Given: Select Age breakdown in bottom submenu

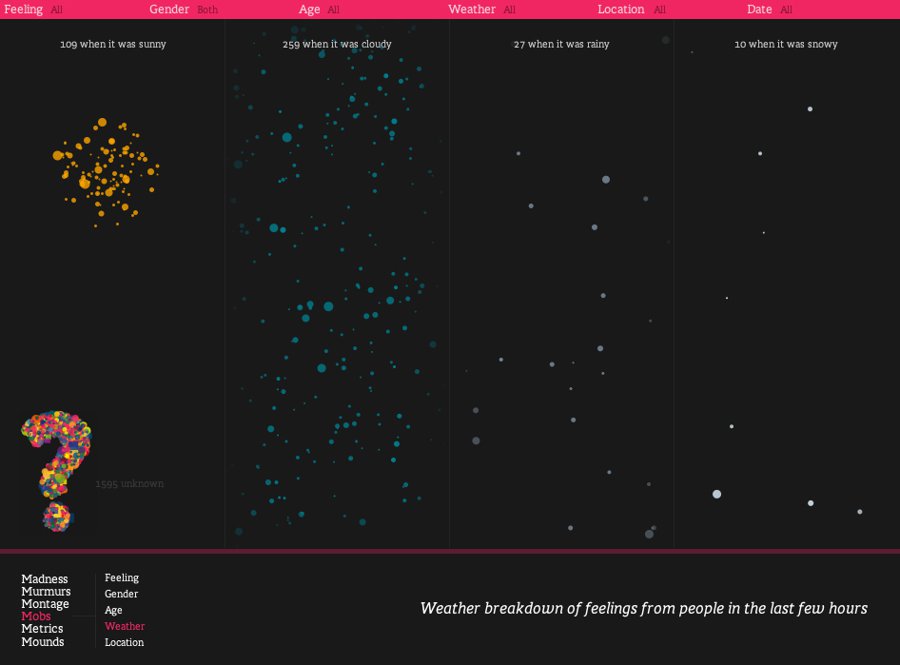Looking at the screenshot, I should (x=114, y=610).
